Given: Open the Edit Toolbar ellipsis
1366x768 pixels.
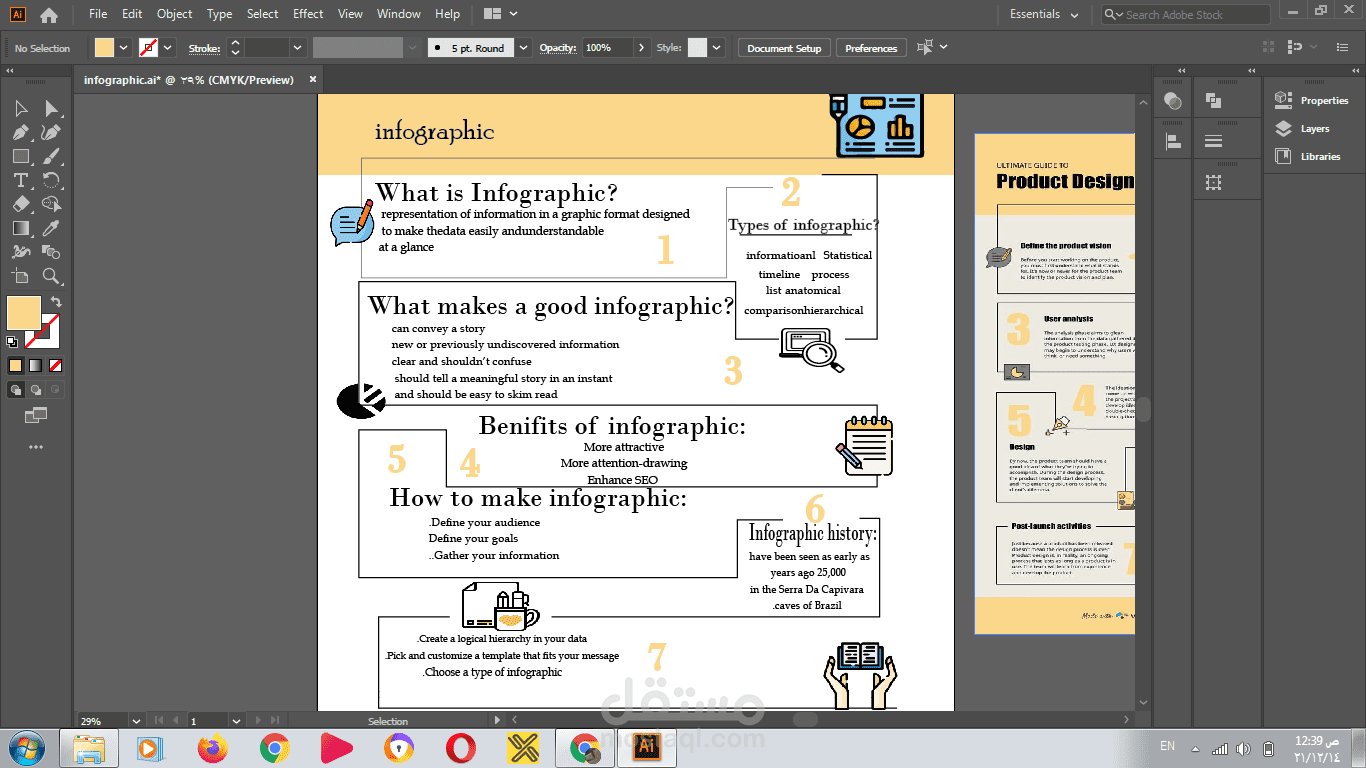Looking at the screenshot, I should (x=36, y=447).
